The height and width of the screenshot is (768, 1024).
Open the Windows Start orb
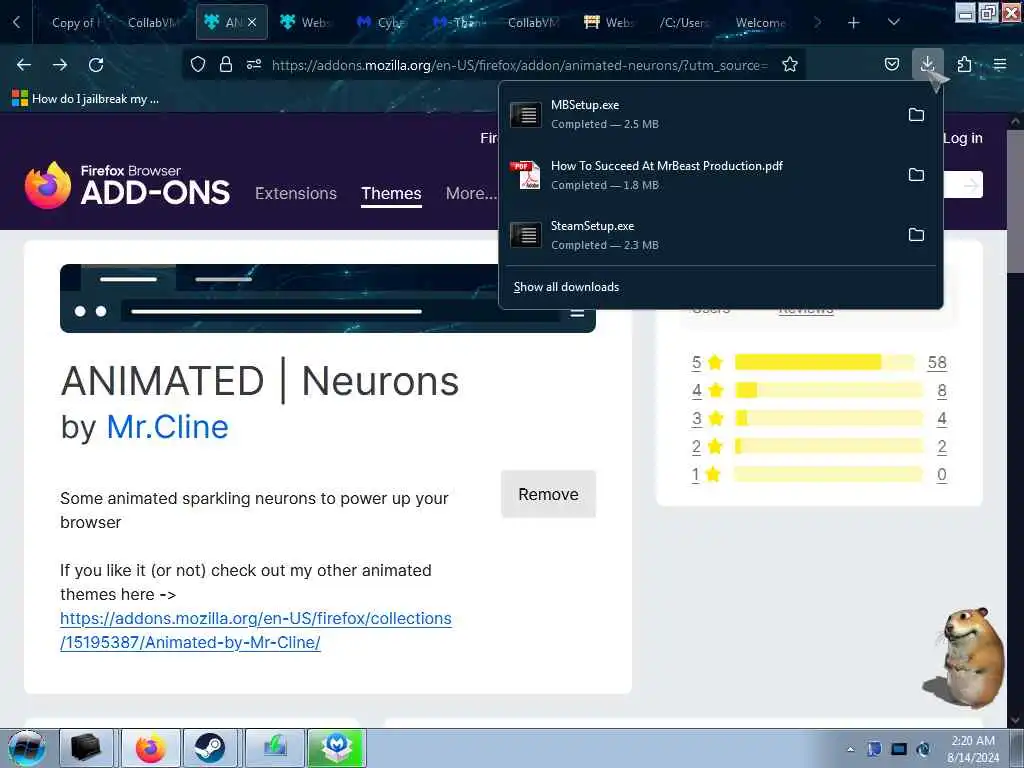(26, 748)
